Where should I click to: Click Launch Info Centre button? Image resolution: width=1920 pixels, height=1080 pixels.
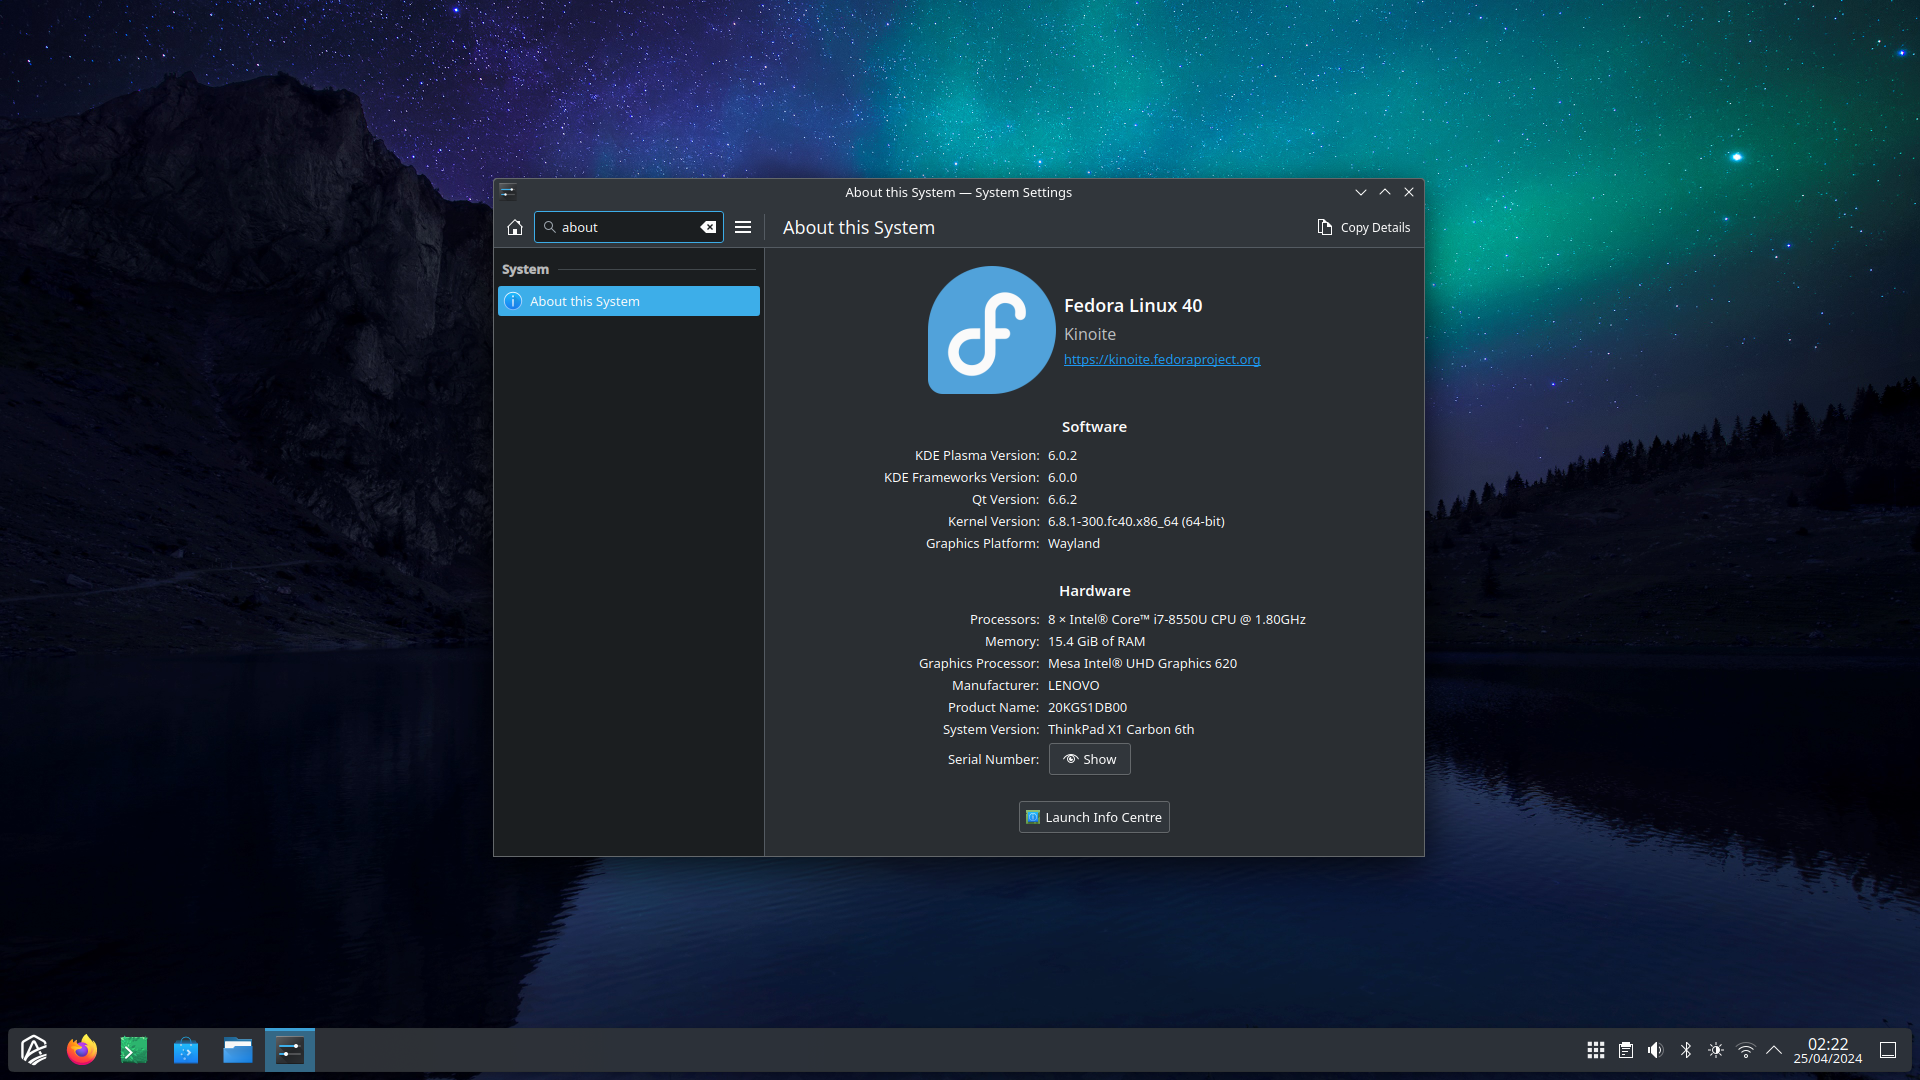pos(1094,818)
